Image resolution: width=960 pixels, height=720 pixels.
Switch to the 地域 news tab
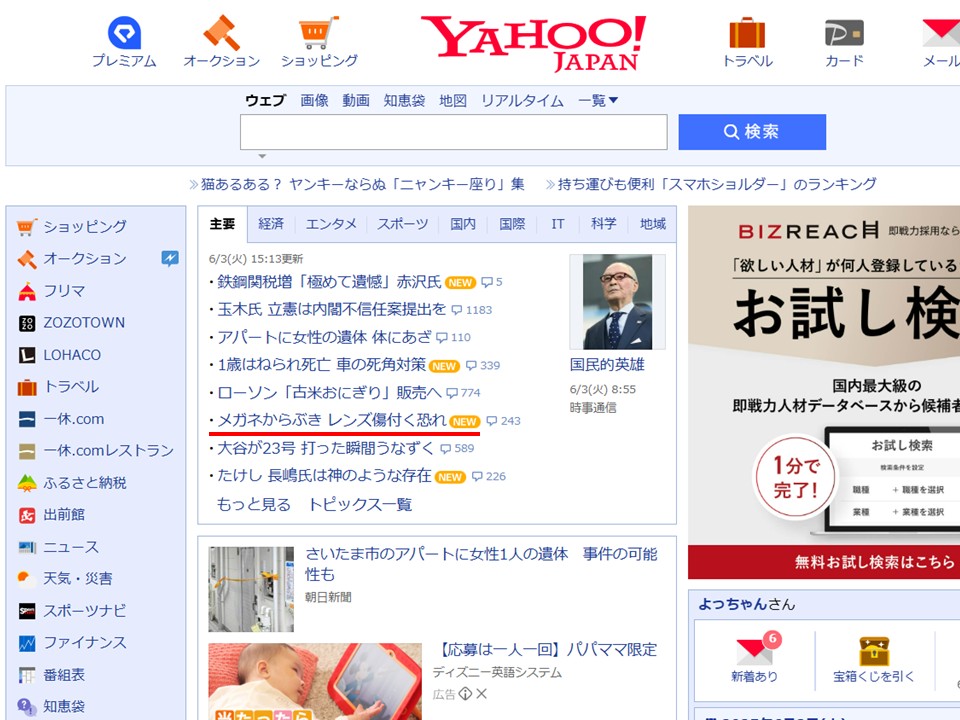point(653,224)
